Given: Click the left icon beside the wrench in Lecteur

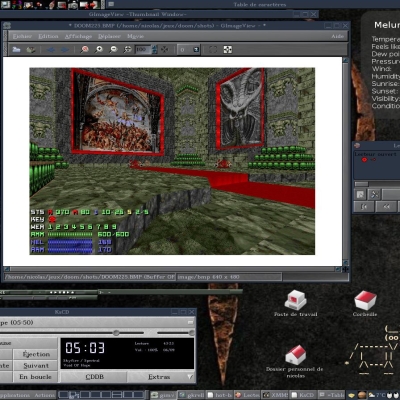Looking at the screenshot, I should [360, 194].
